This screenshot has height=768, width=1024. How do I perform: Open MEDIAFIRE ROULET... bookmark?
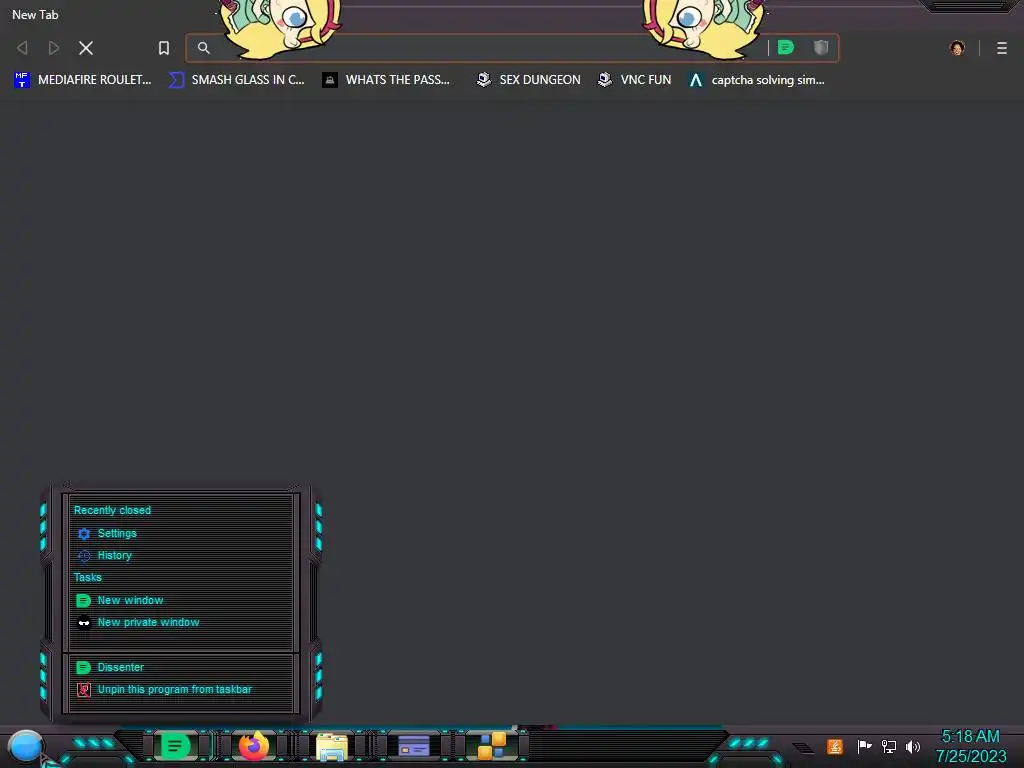pyautogui.click(x=82, y=80)
